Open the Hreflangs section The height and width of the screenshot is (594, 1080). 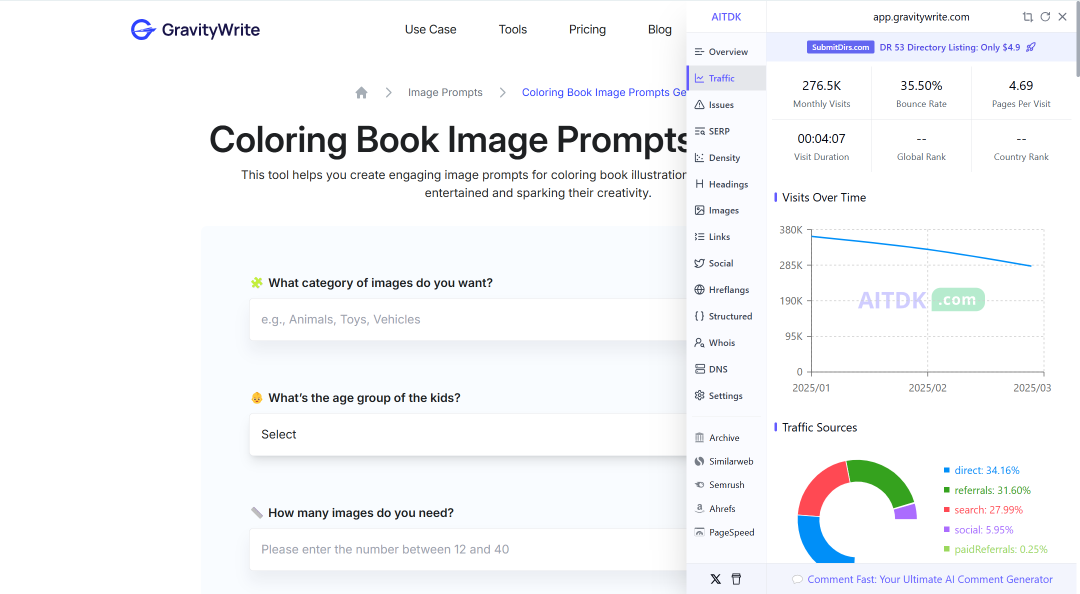[x=726, y=289]
